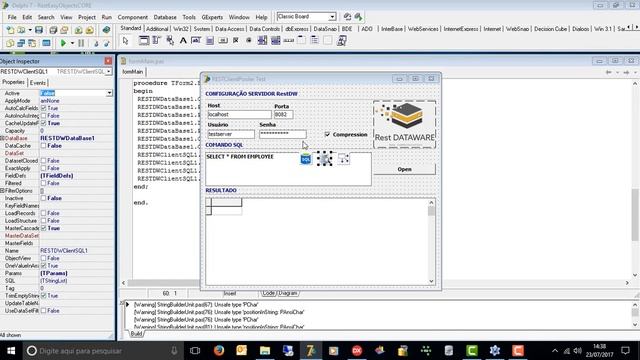The image size is (640, 360).
Task: Open the Run button dropdown arrow
Action: (72, 43)
